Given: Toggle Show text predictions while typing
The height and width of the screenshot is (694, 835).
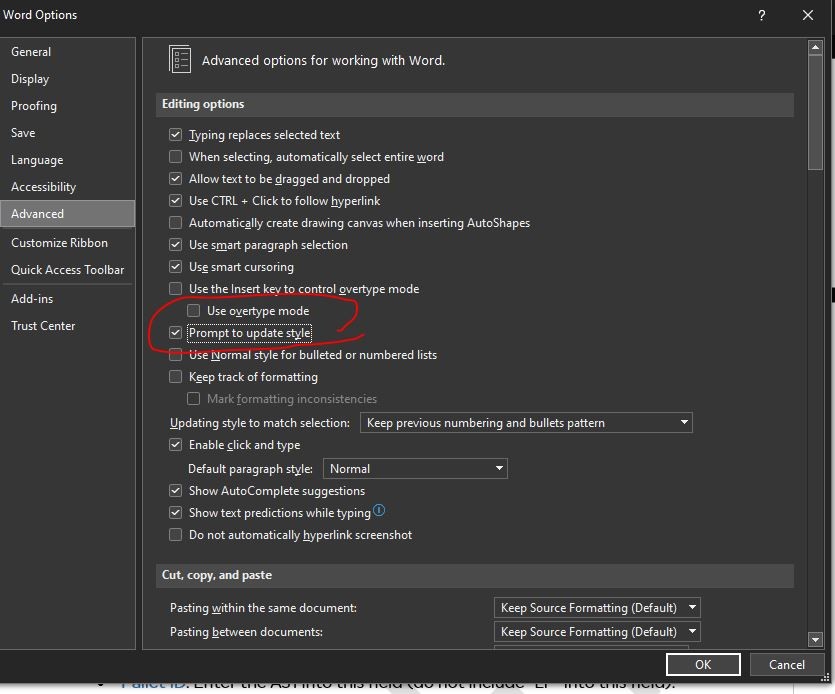Looking at the screenshot, I should (x=175, y=512).
